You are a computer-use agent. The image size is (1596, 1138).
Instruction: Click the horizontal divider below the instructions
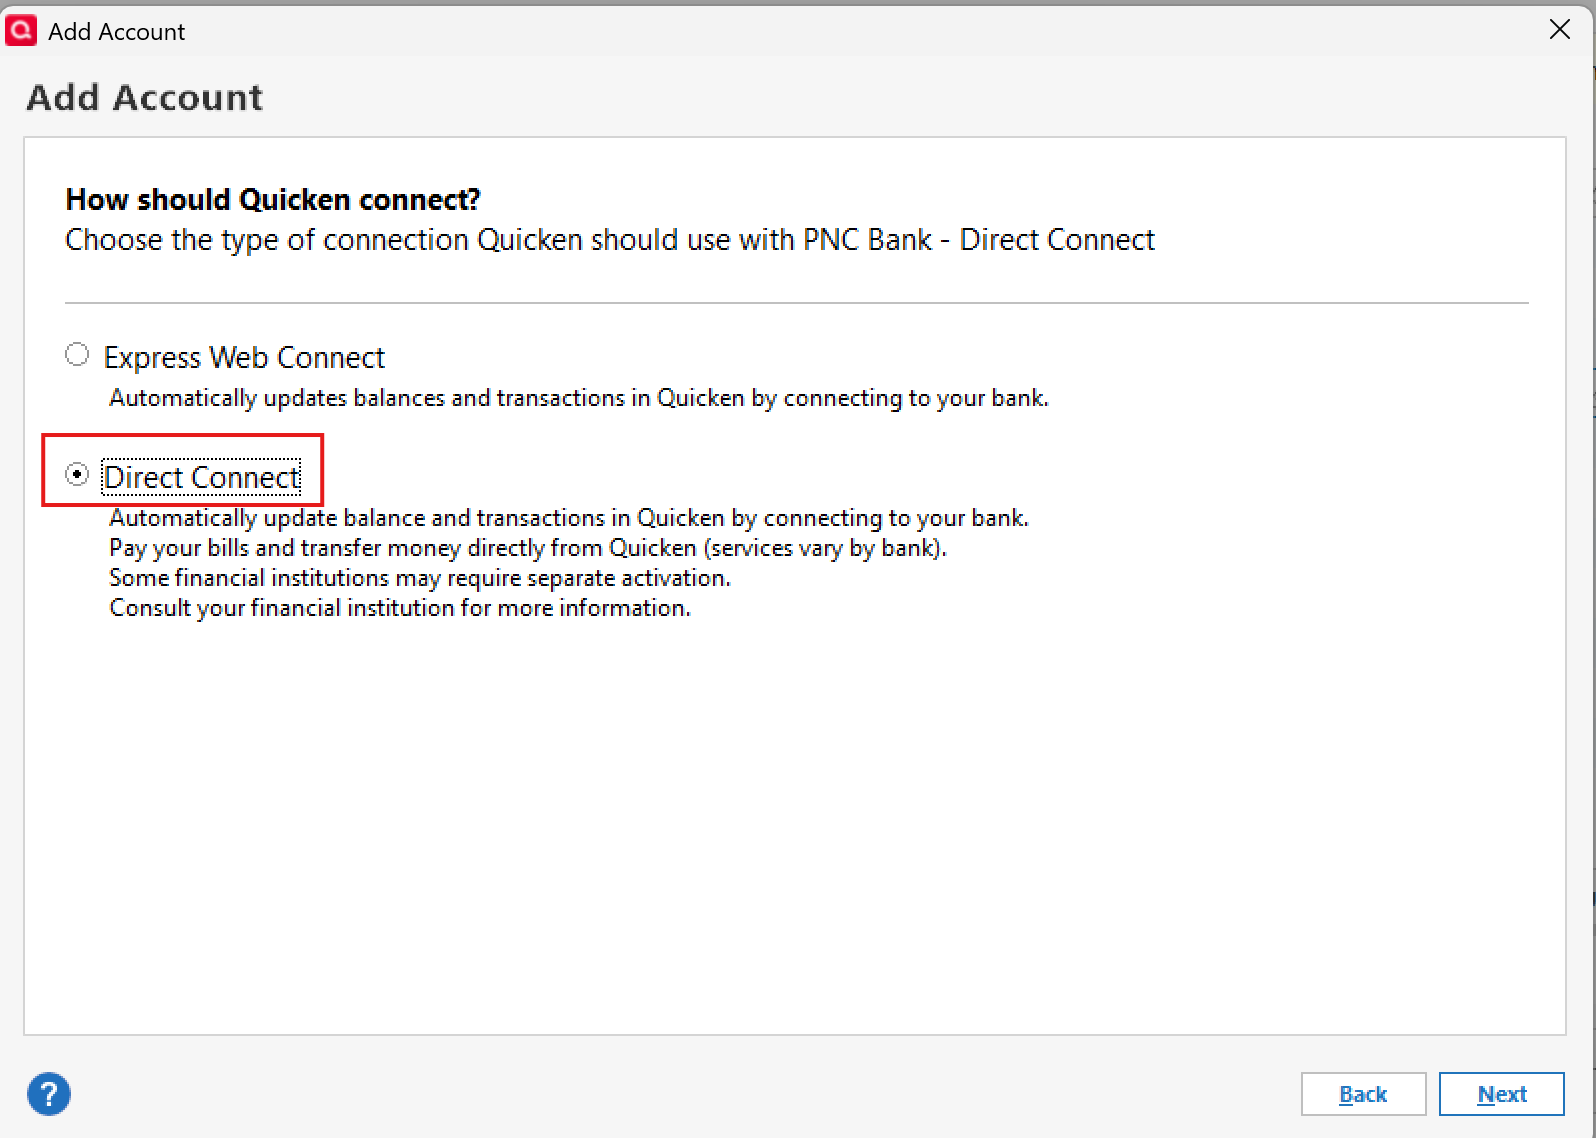point(797,302)
